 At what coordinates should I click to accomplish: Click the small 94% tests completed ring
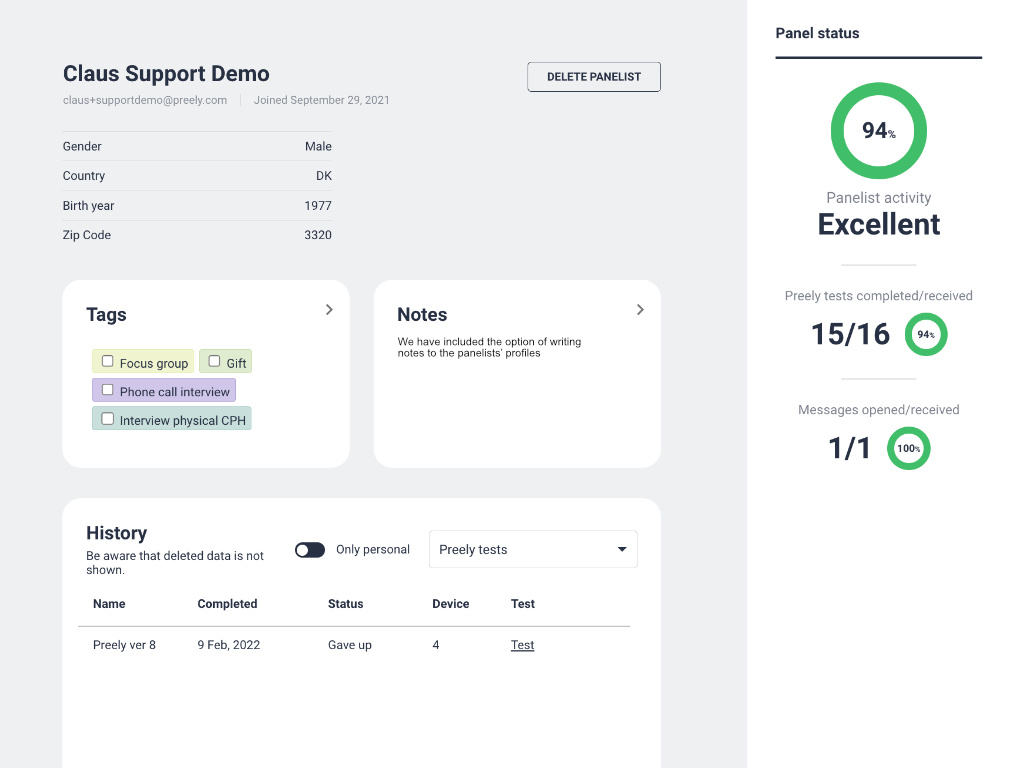coord(926,334)
